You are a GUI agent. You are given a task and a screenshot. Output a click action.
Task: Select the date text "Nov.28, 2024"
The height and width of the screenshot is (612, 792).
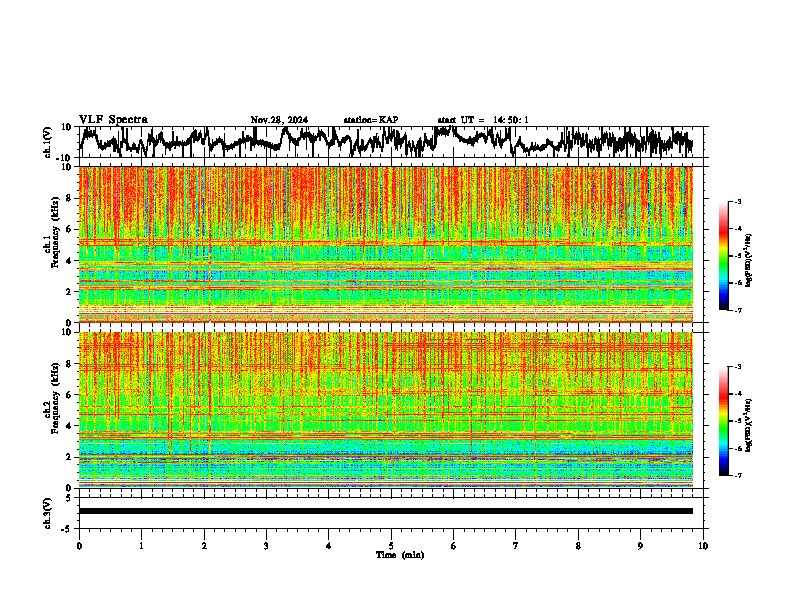[x=279, y=120]
